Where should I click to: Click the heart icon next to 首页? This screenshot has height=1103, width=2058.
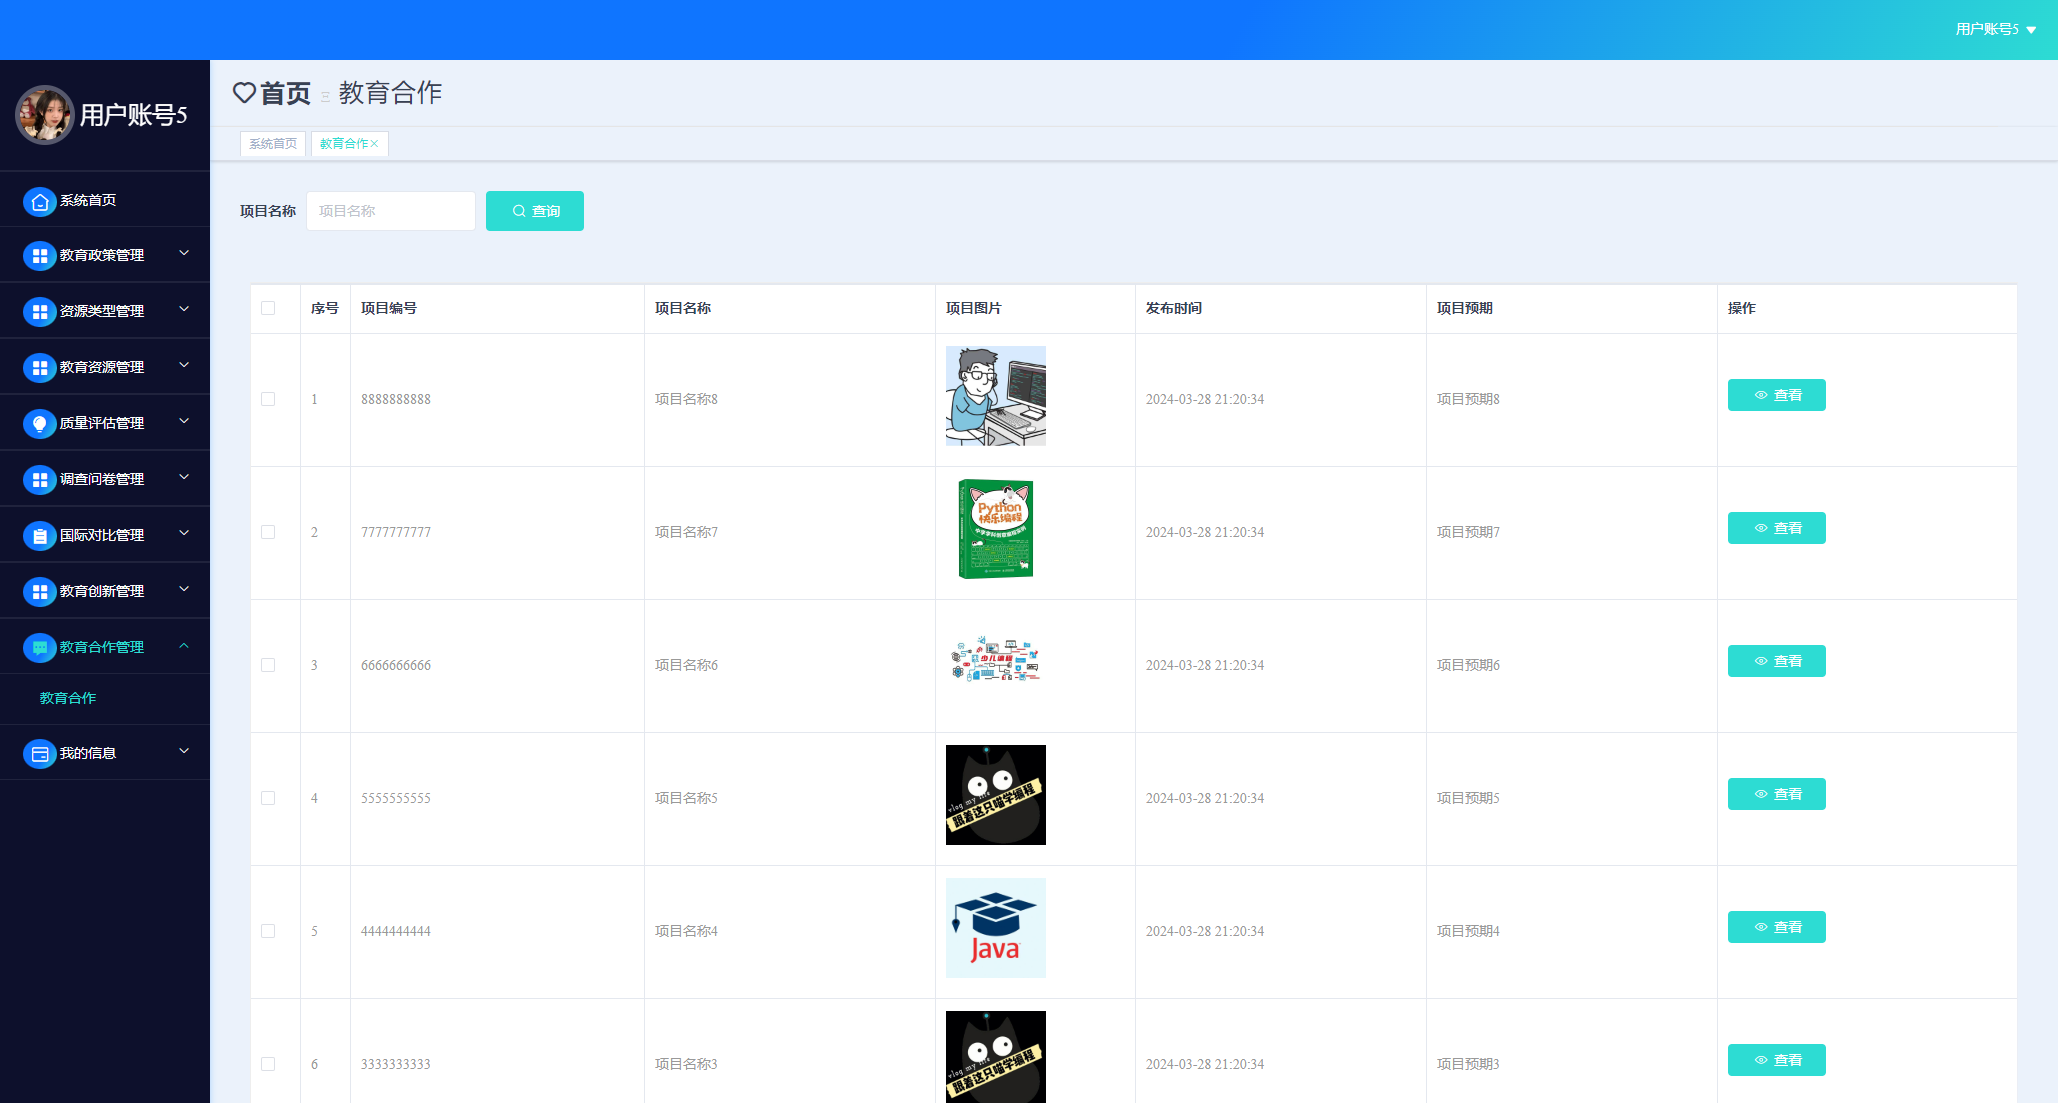click(x=244, y=93)
